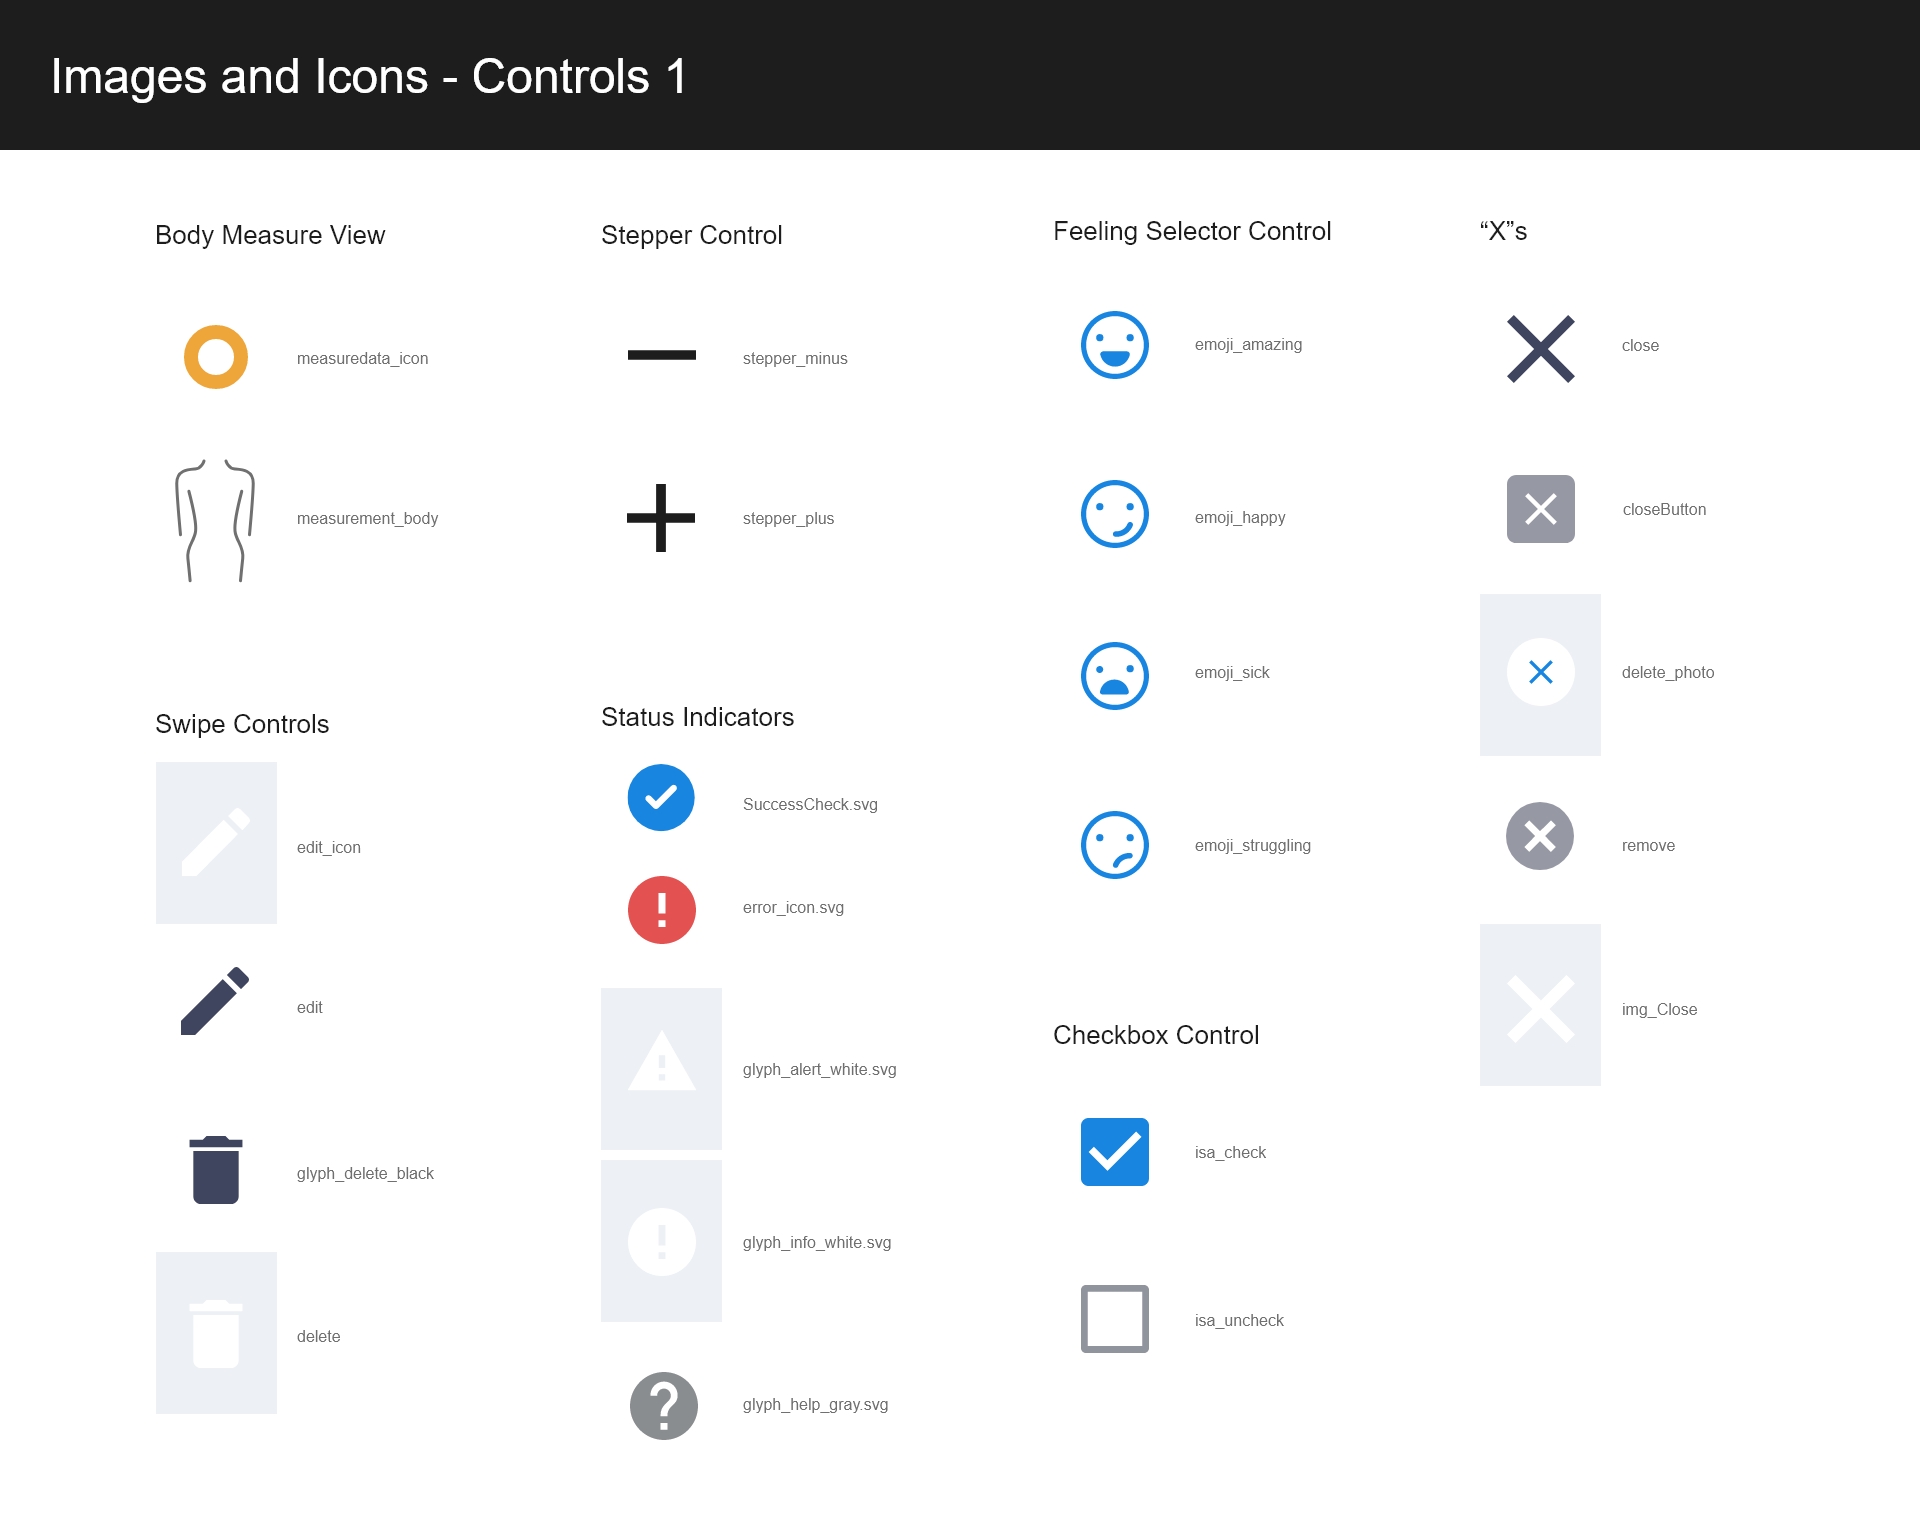
Task: Choose the winking emoji_happy face
Action: [x=1114, y=515]
